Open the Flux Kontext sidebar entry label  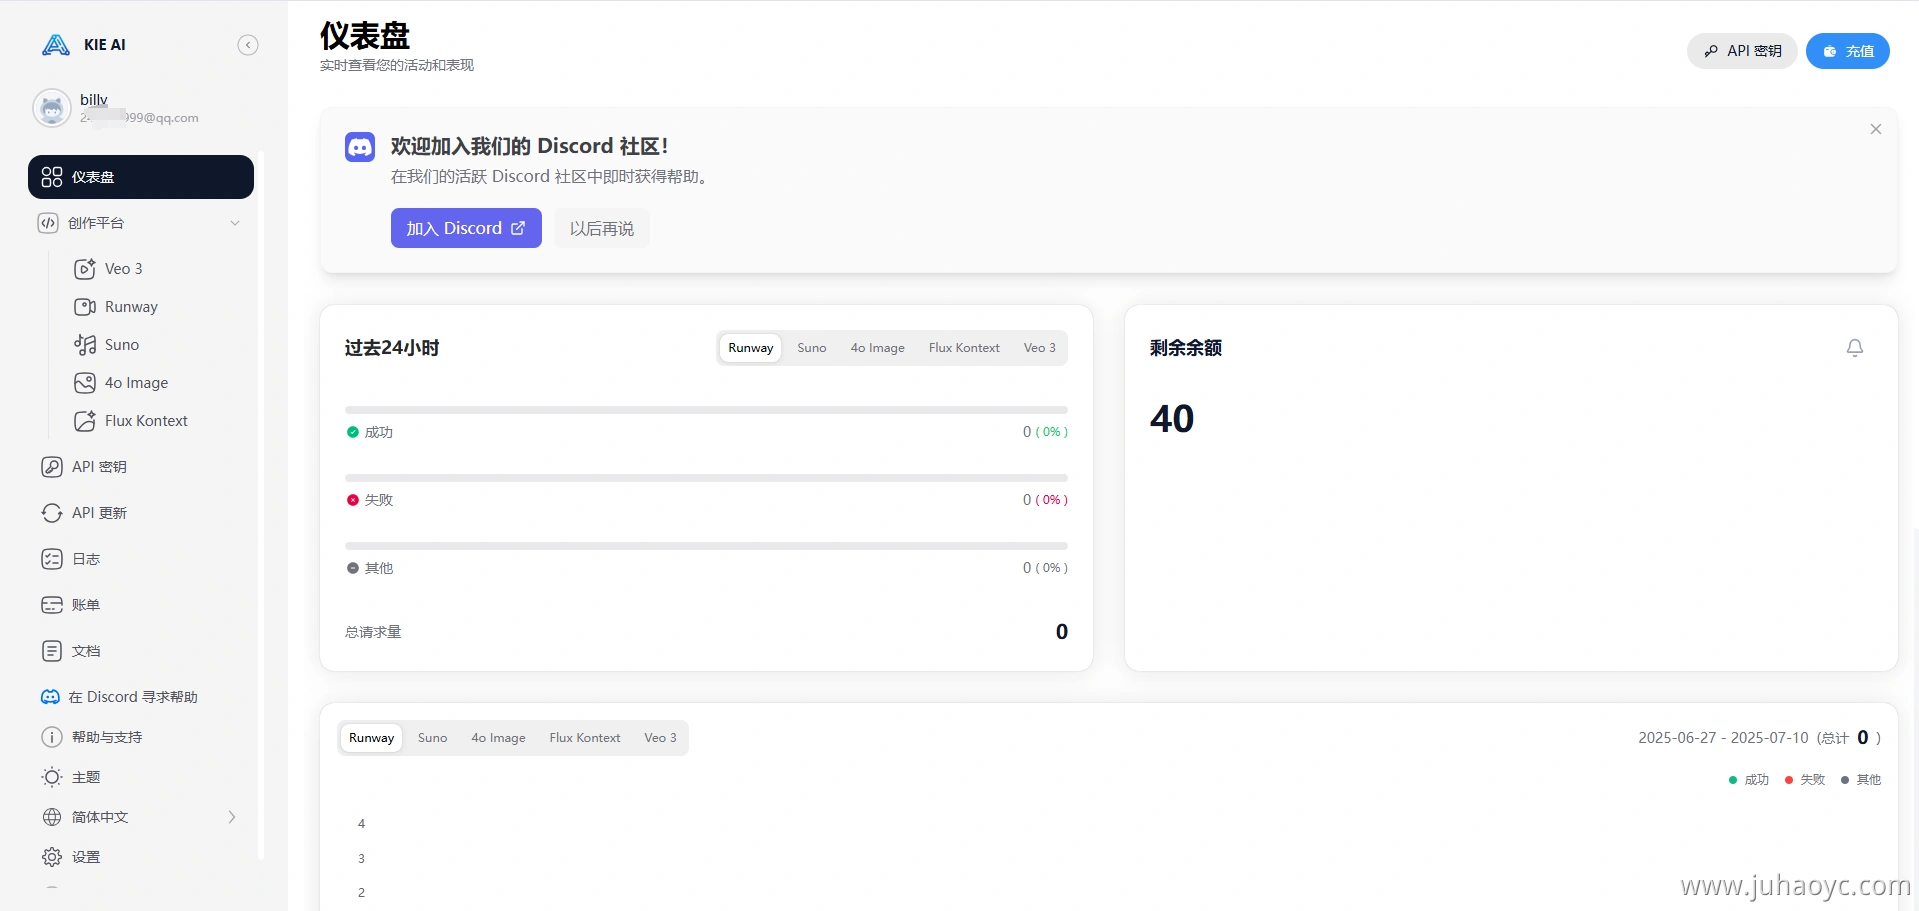146,421
